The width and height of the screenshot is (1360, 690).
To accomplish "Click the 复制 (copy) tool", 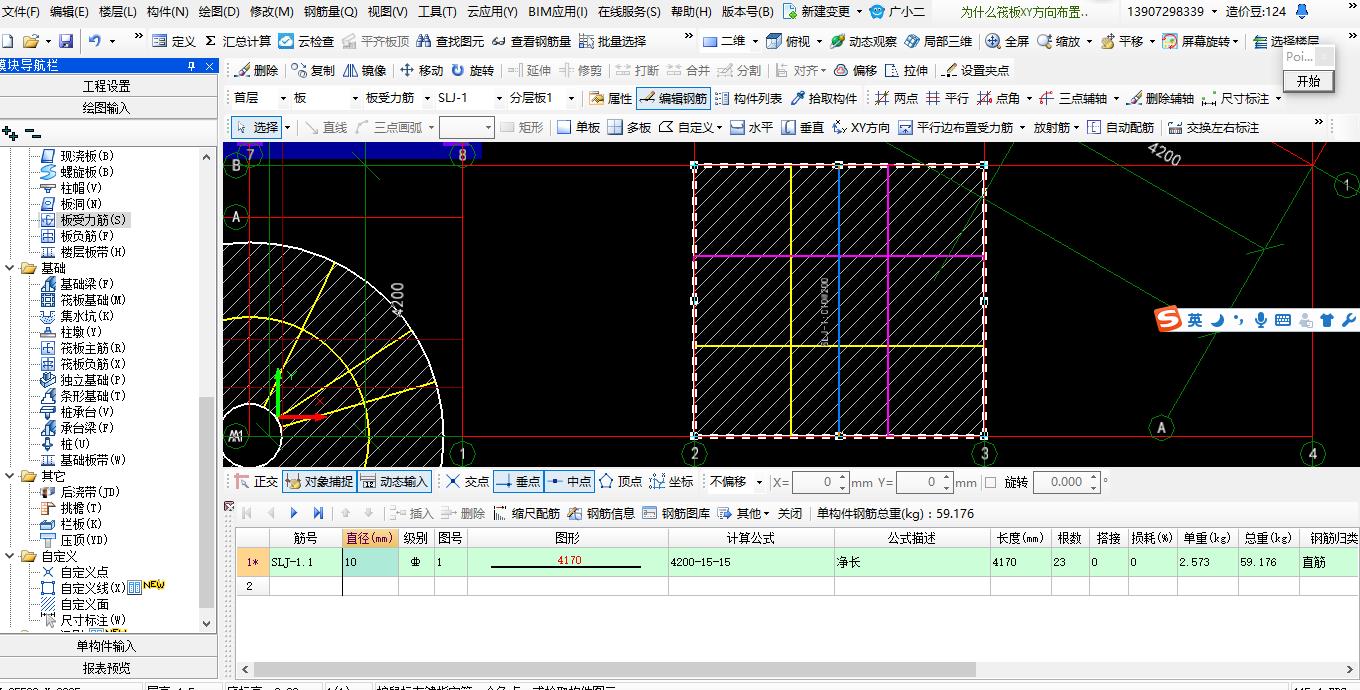I will click(312, 71).
